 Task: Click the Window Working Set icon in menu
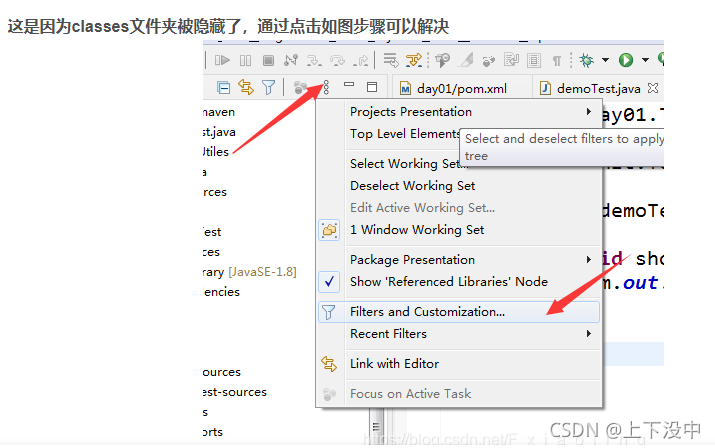tap(329, 230)
